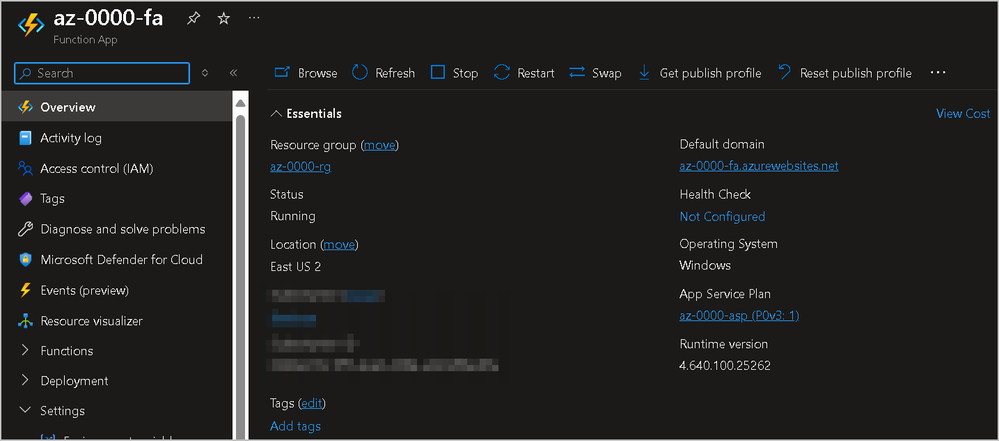Click the Function App lightning icon in header
The image size is (999, 441).
pos(31,25)
